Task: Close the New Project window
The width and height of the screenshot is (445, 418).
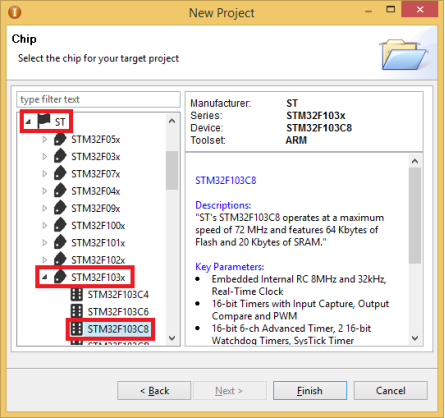Action: coord(420,9)
